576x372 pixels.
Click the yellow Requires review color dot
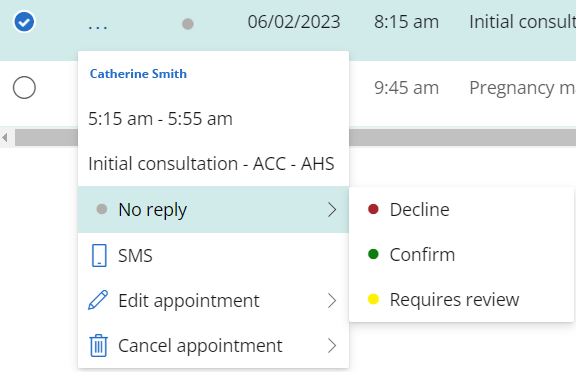(373, 299)
